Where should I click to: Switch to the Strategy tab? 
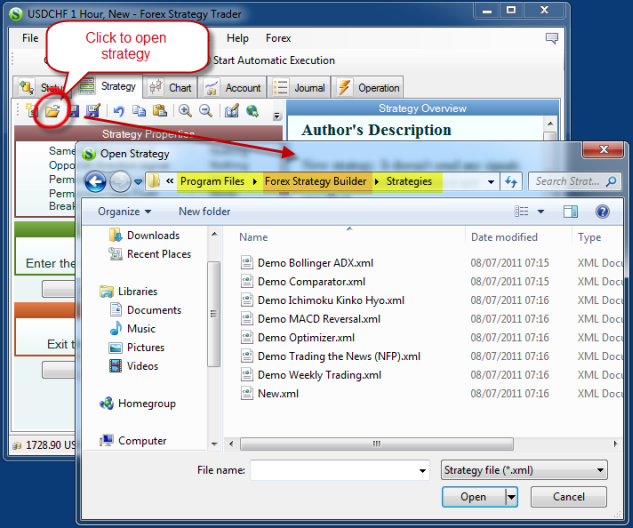(x=109, y=86)
